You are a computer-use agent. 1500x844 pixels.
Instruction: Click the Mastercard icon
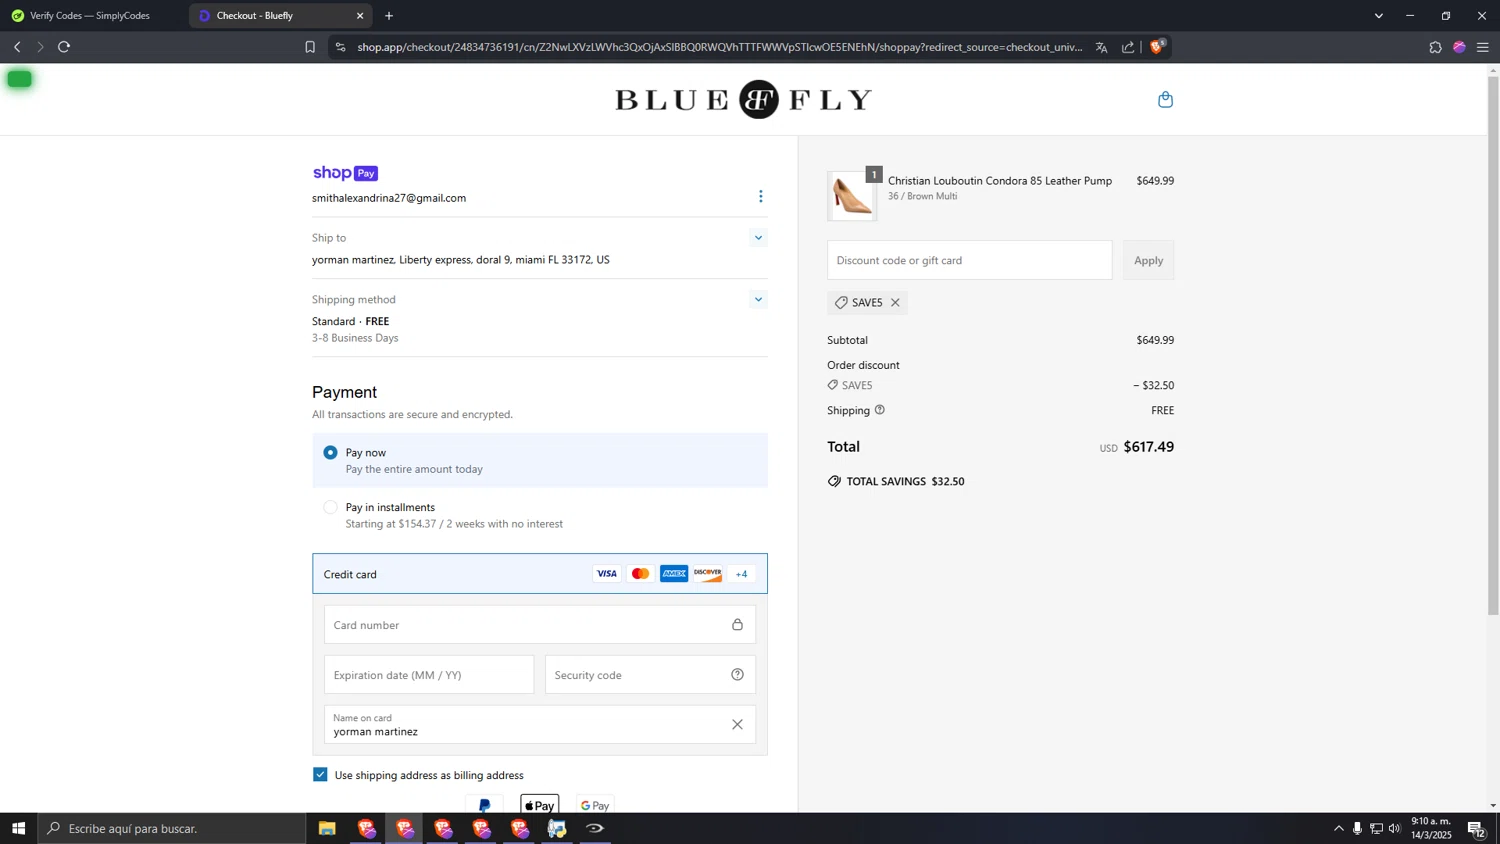click(641, 574)
